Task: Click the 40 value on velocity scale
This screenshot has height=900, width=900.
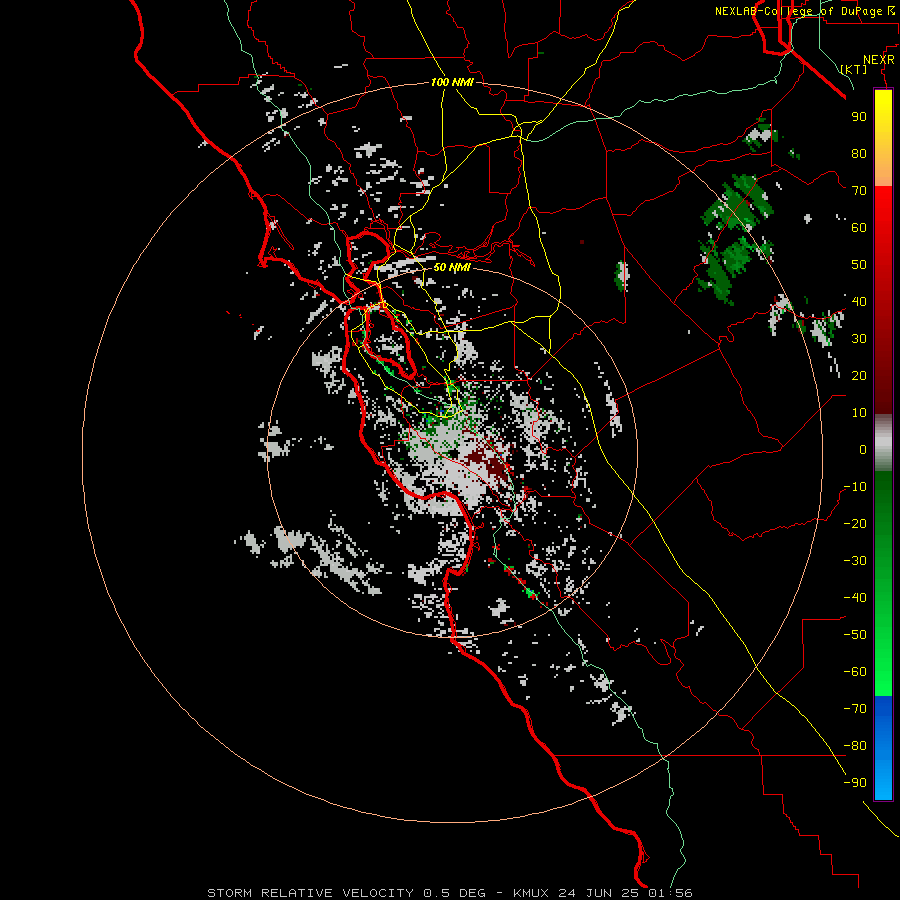Action: pyautogui.click(x=859, y=301)
